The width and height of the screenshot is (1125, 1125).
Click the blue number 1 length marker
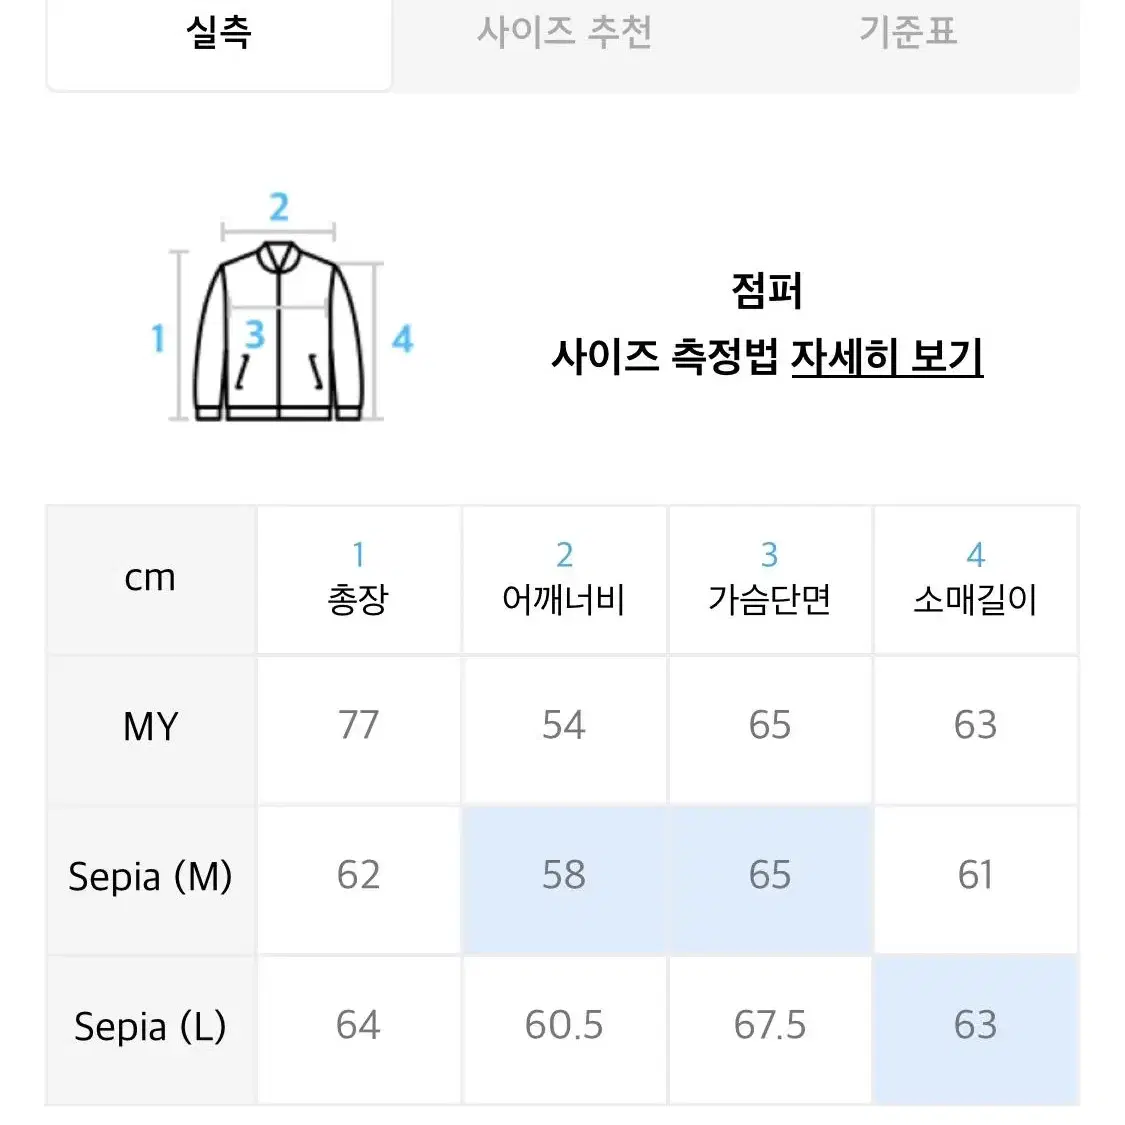pos(159,338)
